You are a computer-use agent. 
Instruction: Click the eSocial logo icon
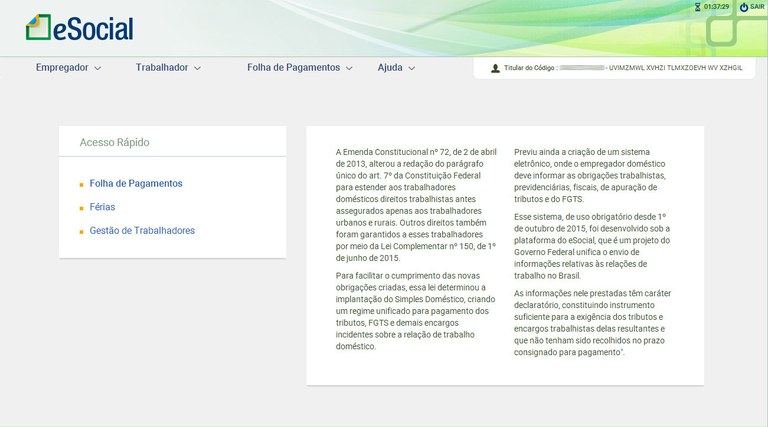(38, 27)
